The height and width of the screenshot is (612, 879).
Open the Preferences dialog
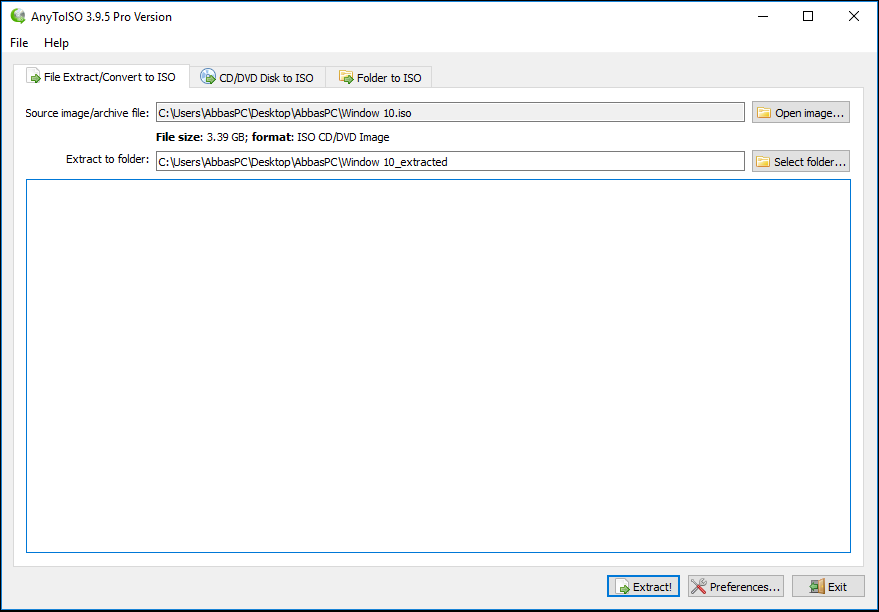pyautogui.click(x=736, y=586)
